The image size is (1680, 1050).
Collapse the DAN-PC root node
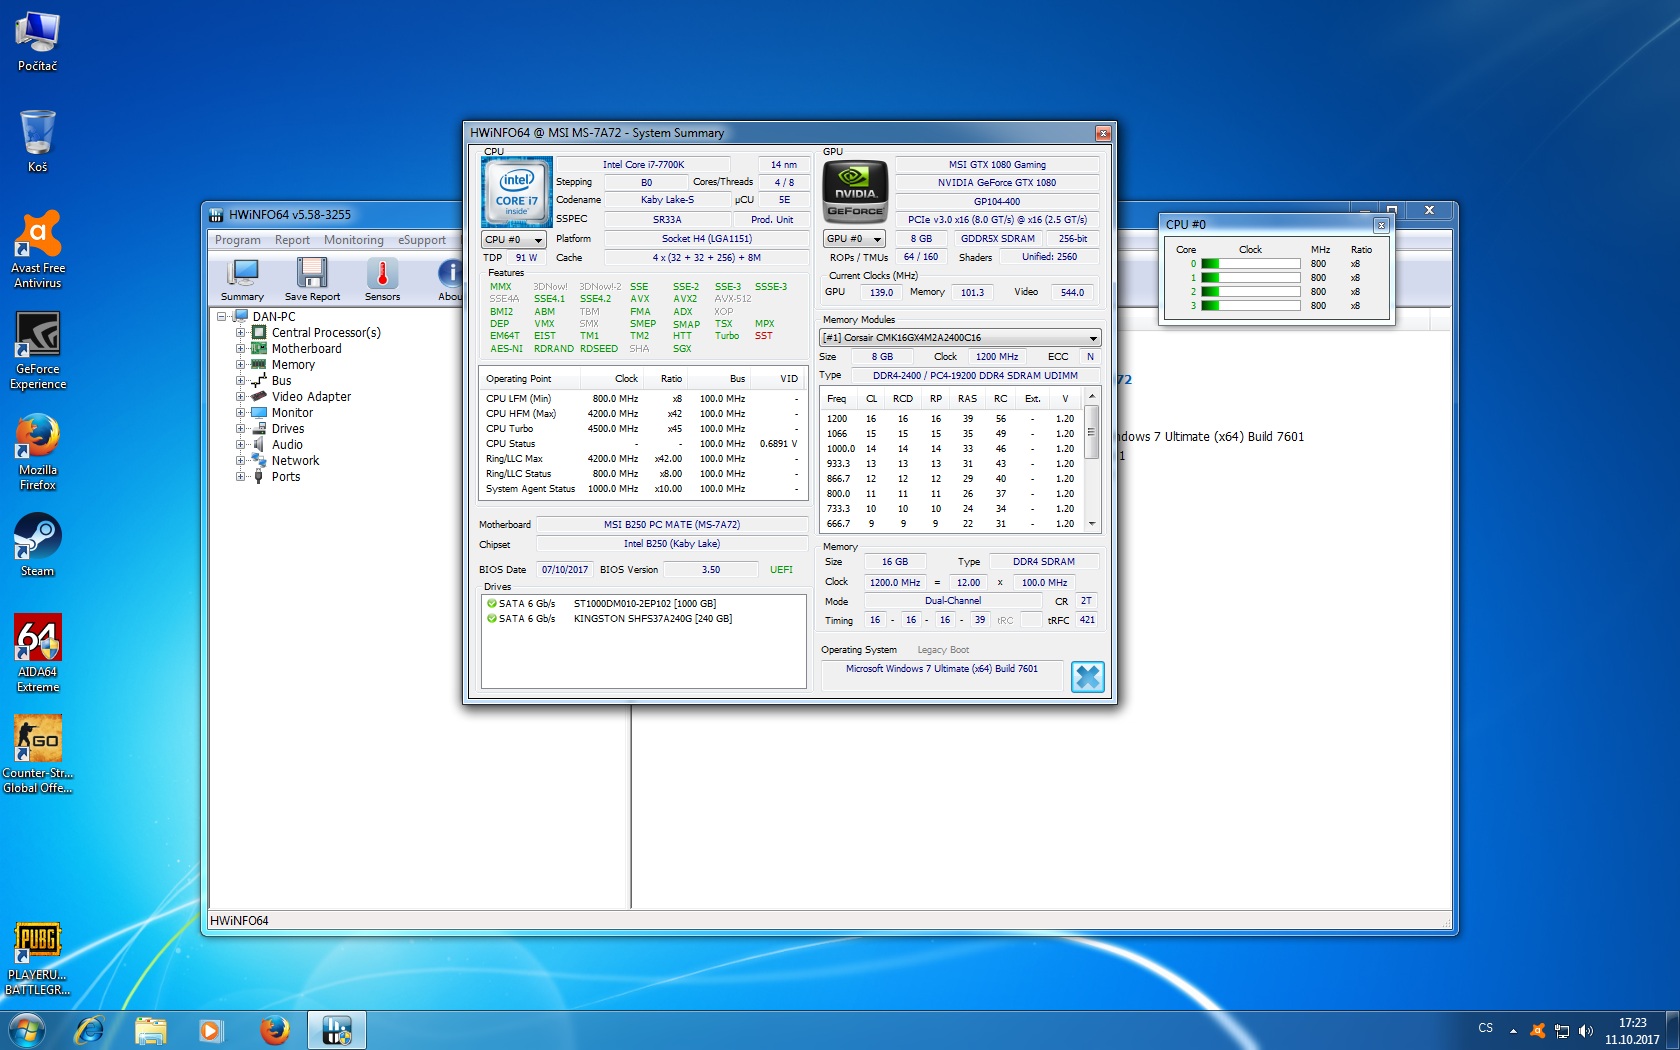[x=222, y=317]
